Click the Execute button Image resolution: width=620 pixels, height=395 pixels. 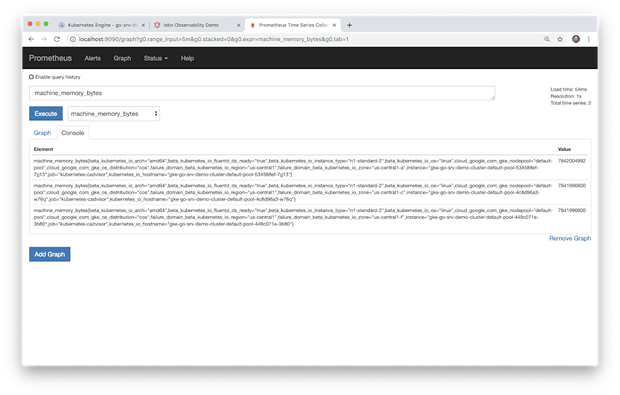coord(46,113)
